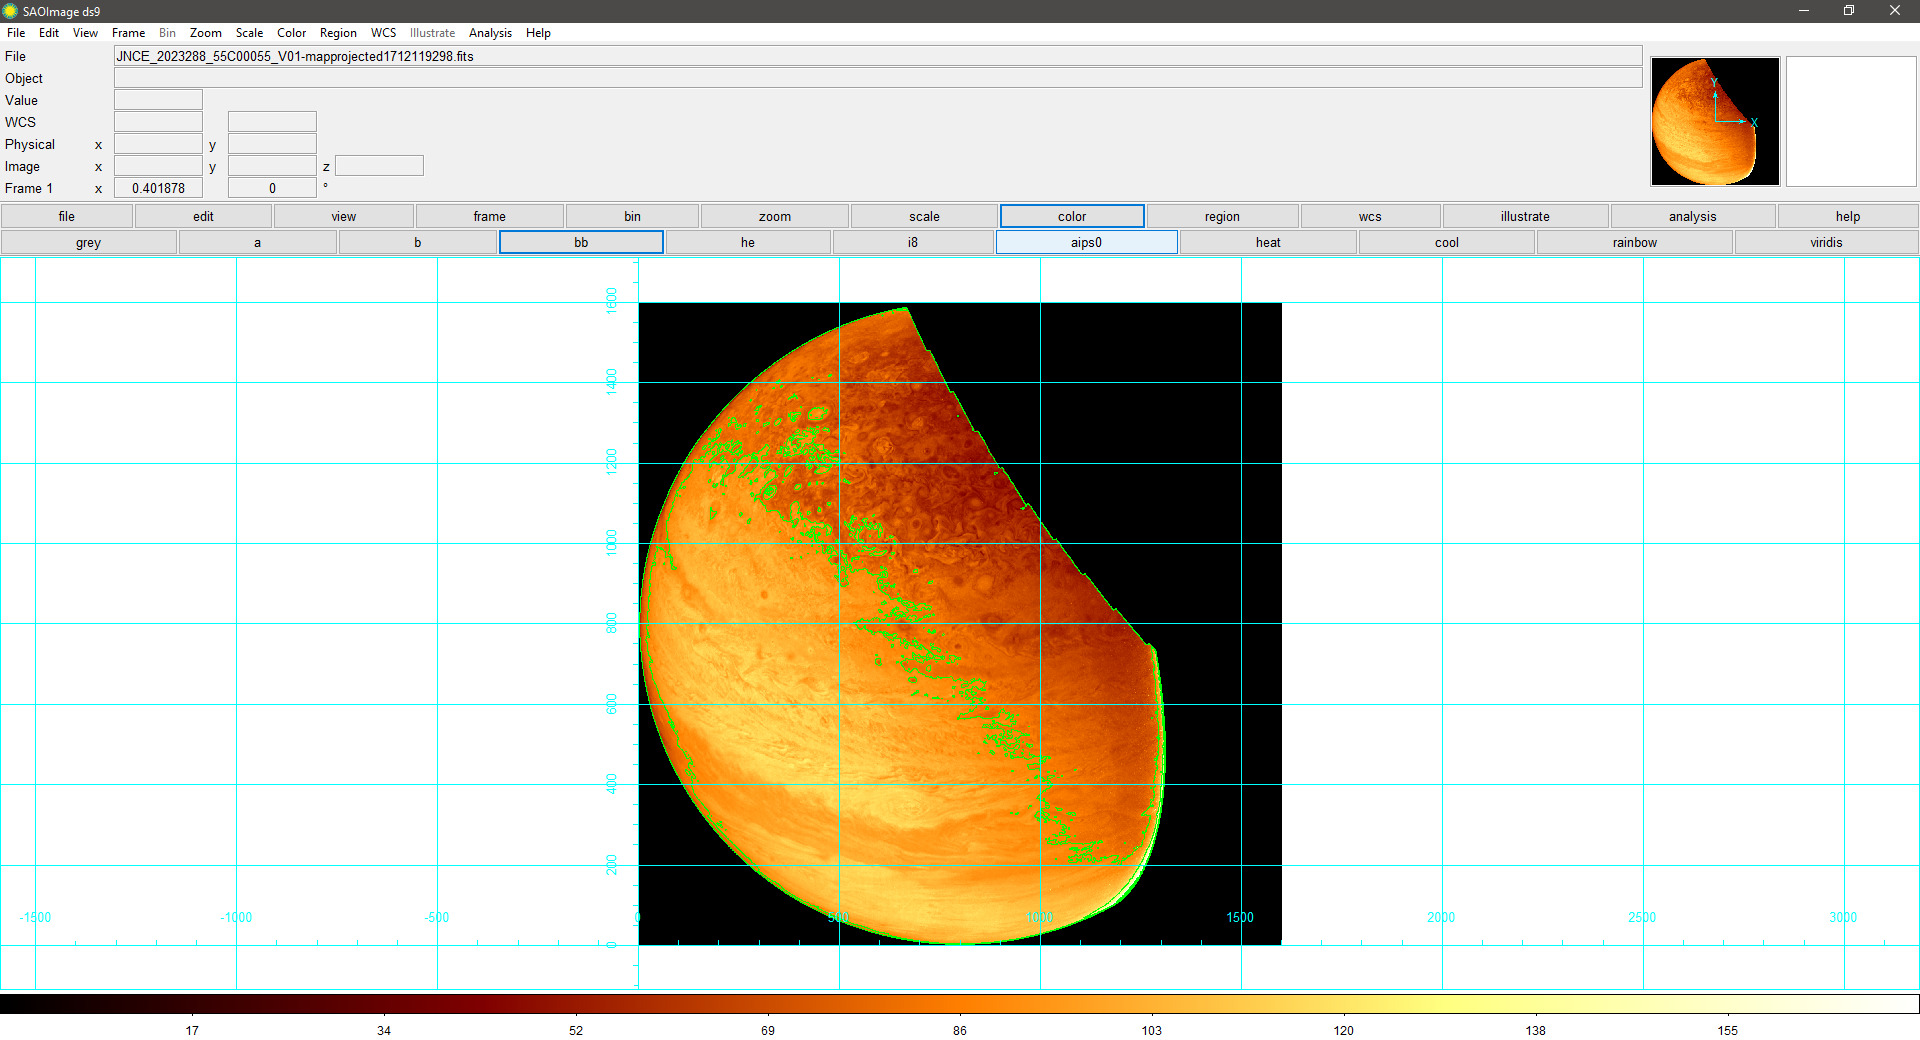Pick the aips0 colormap
Viewport: 1920px width, 1040px height.
pos(1086,243)
